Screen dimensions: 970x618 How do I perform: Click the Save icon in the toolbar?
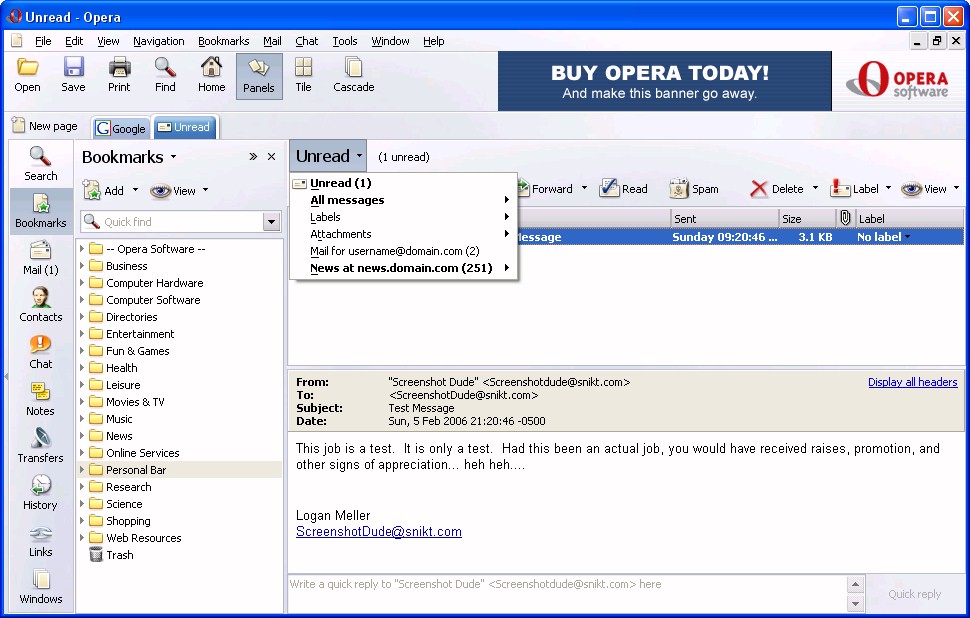click(73, 75)
